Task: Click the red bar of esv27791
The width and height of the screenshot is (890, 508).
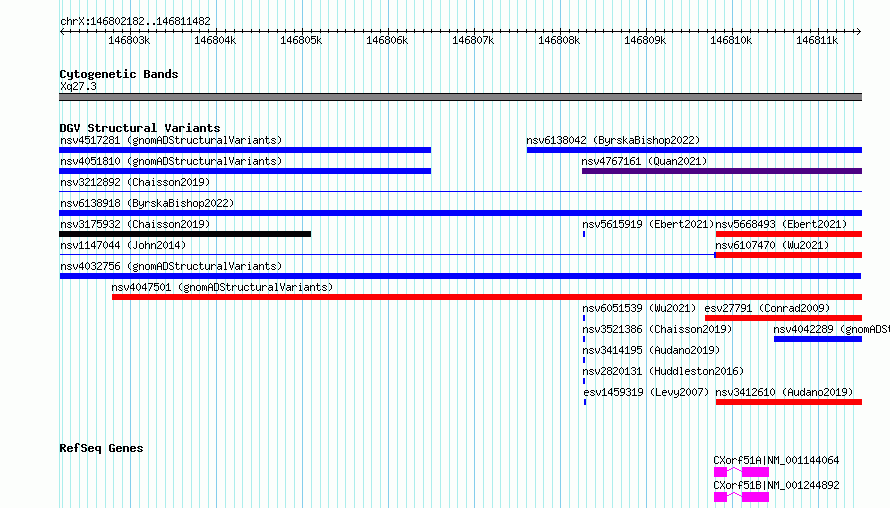Action: point(783,318)
